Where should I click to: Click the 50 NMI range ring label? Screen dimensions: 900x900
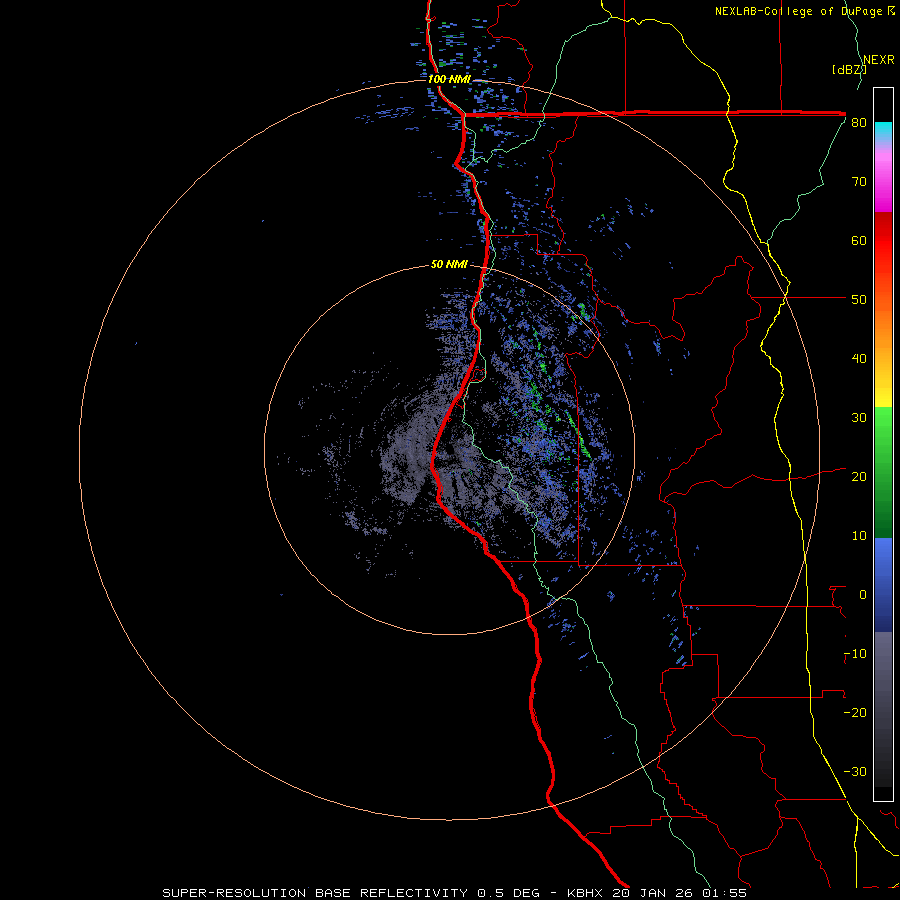coord(449,265)
